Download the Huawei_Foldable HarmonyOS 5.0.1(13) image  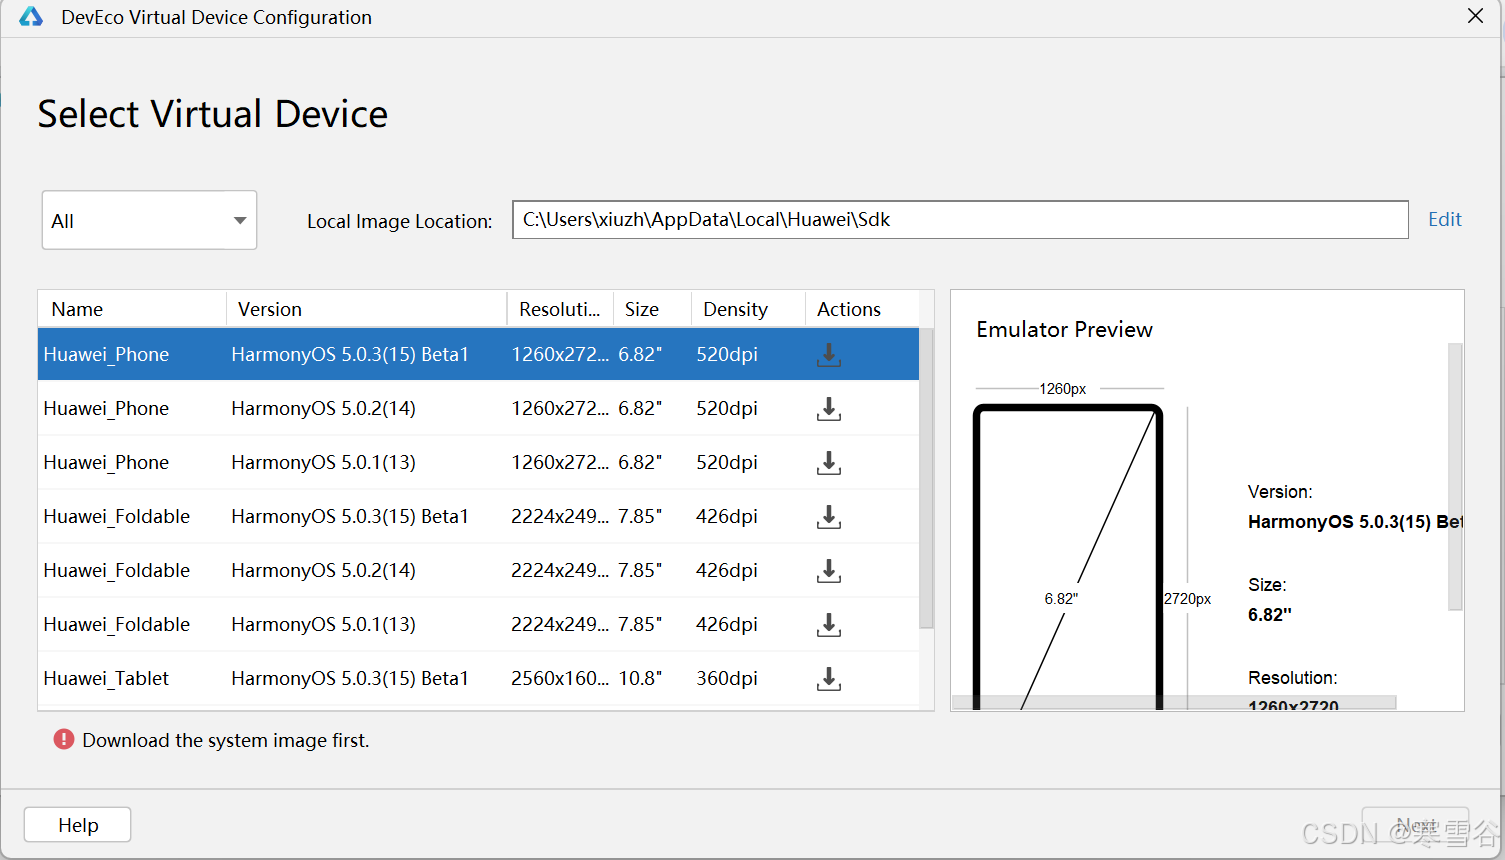coord(829,625)
